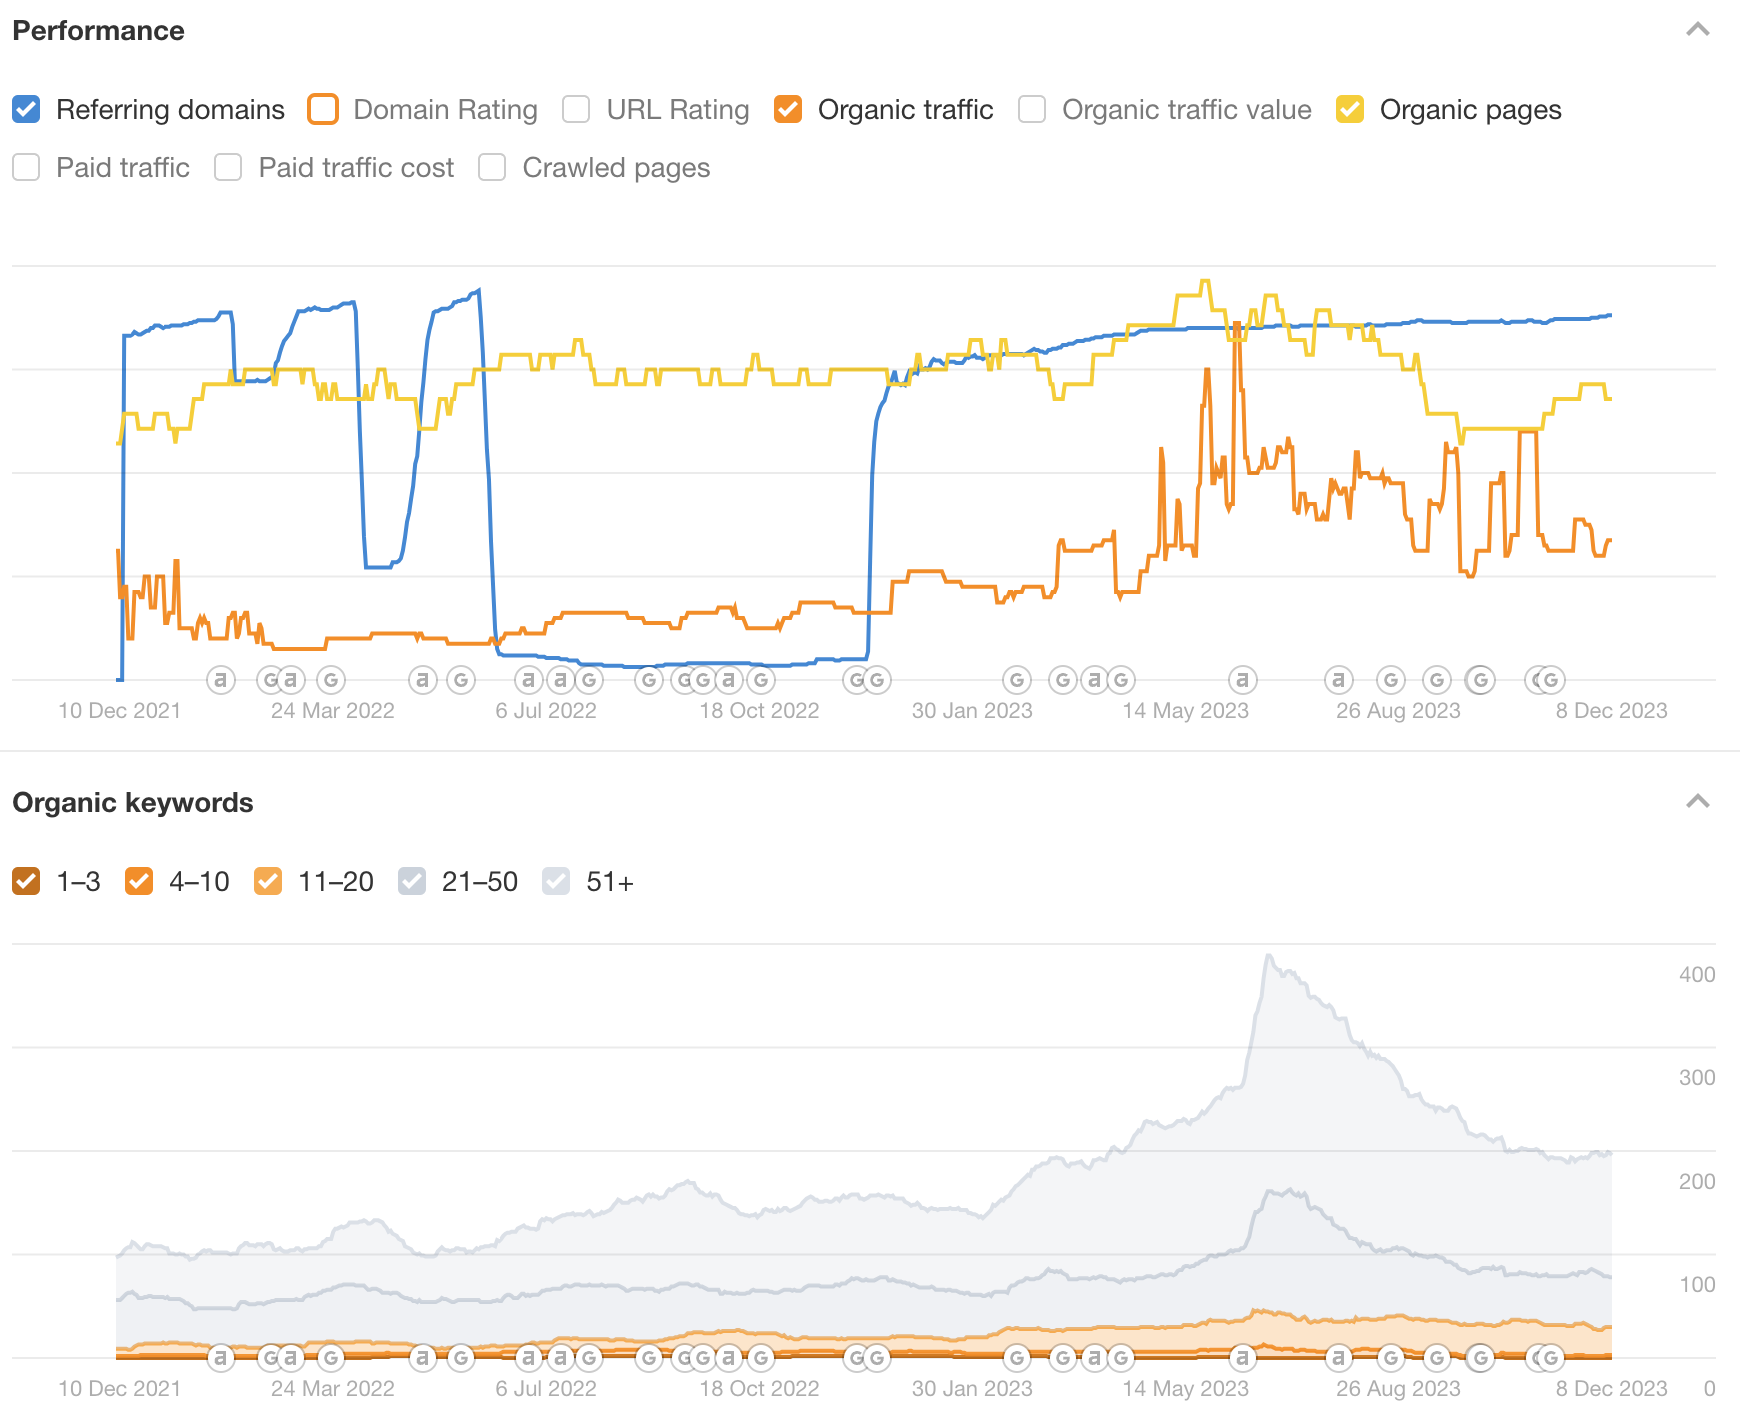Click Organic keywords G marker right of 30 Jan 2023
The height and width of the screenshot is (1412, 1740).
[x=1017, y=1358]
